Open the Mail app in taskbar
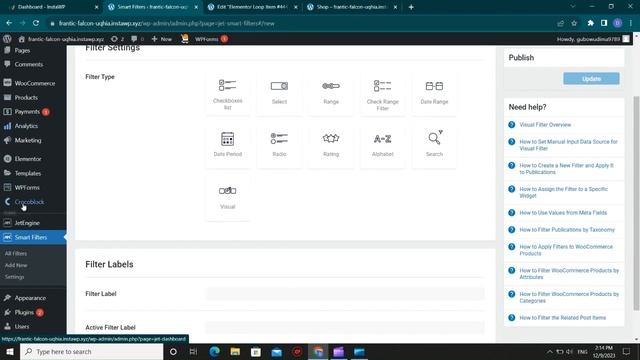This screenshot has width=640, height=360. [x=276, y=351]
